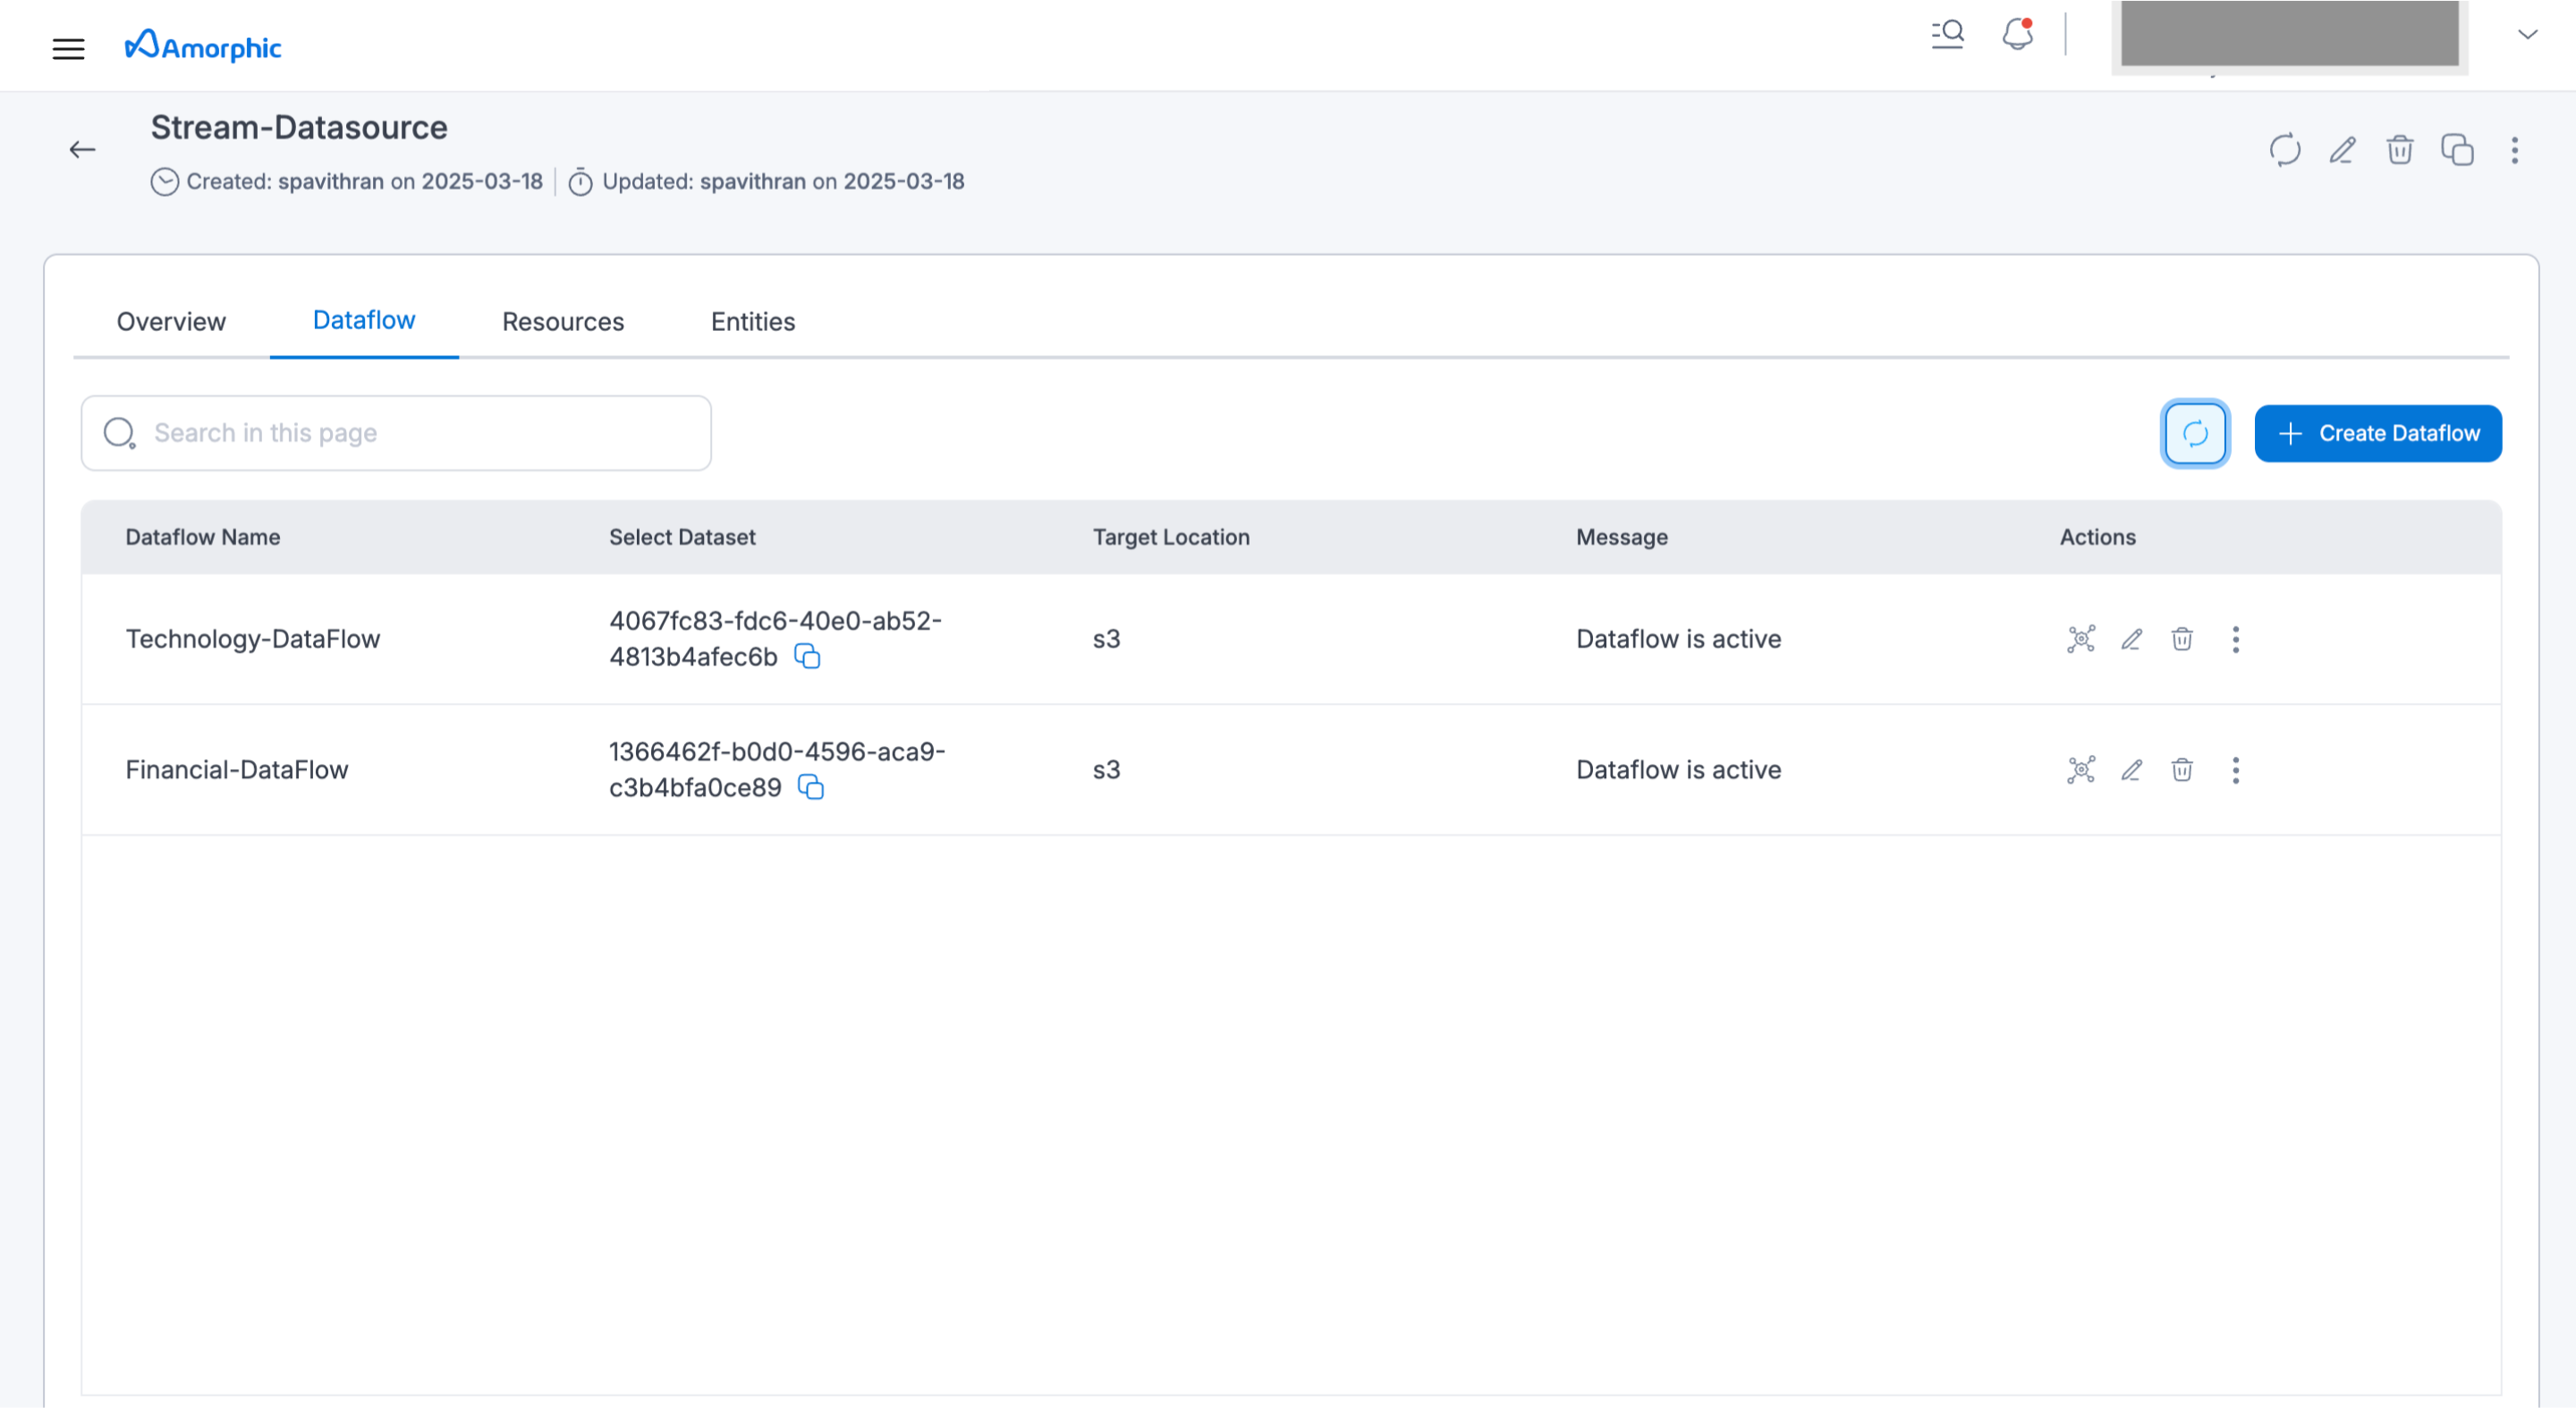2576x1408 pixels.
Task: Click the datasource header clone icon
Action: (x=2457, y=150)
